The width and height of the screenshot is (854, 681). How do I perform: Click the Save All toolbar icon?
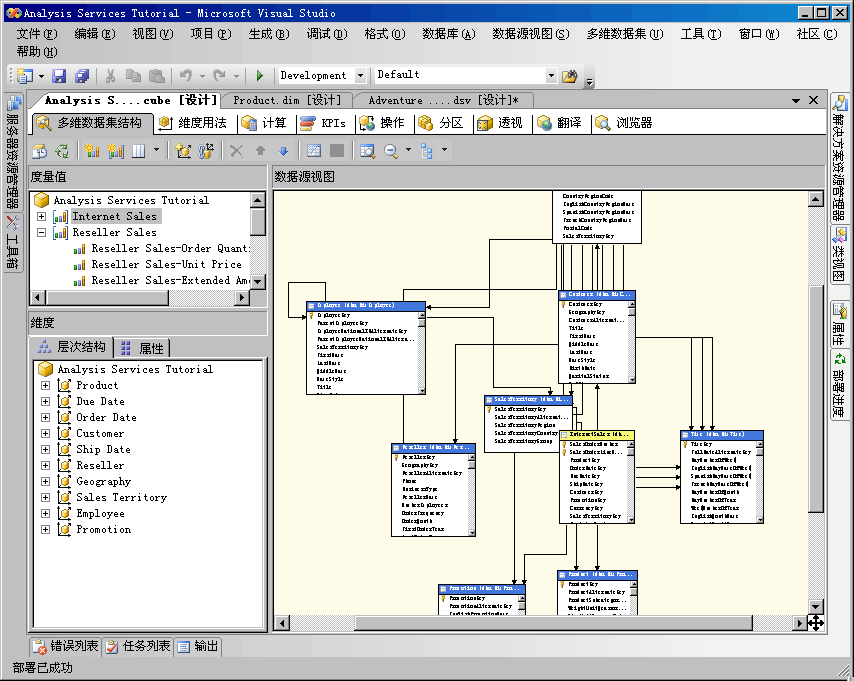click(x=81, y=76)
